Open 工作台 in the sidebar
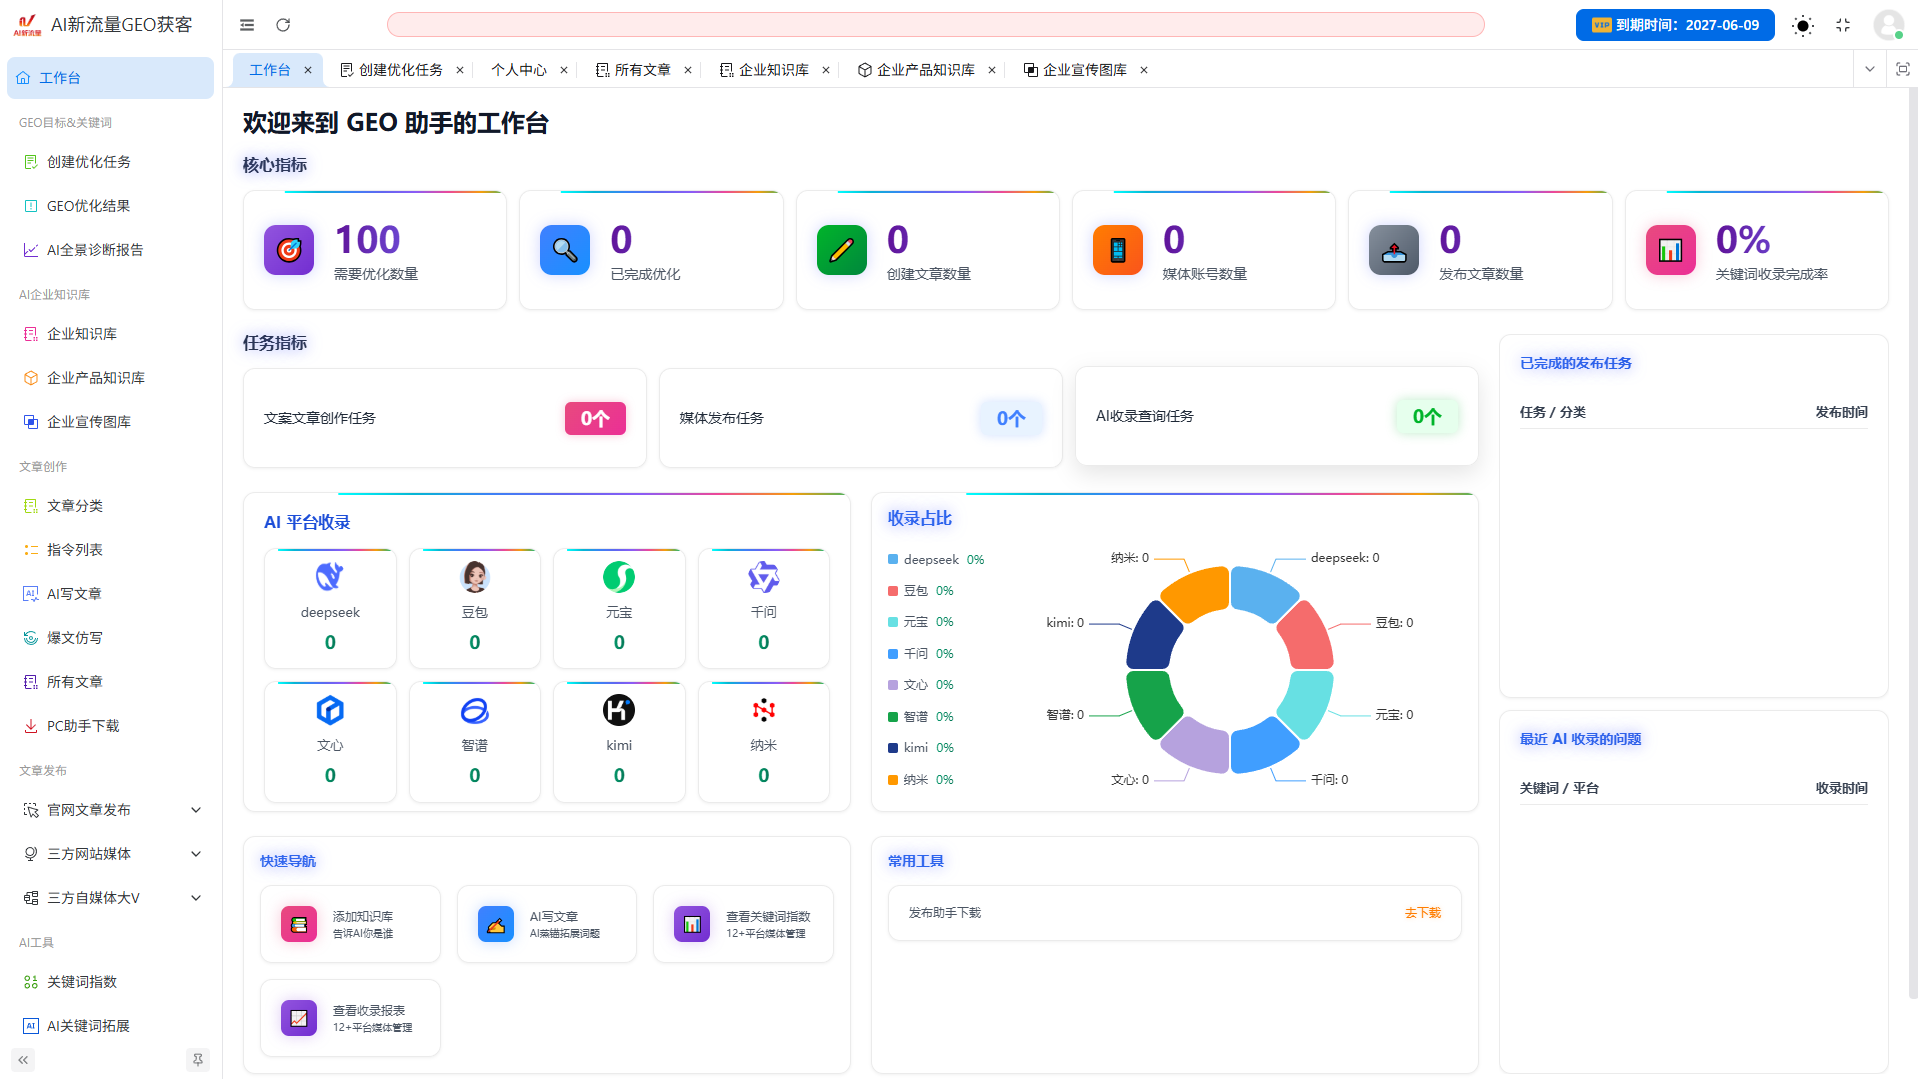1918x1079 pixels. pos(110,78)
